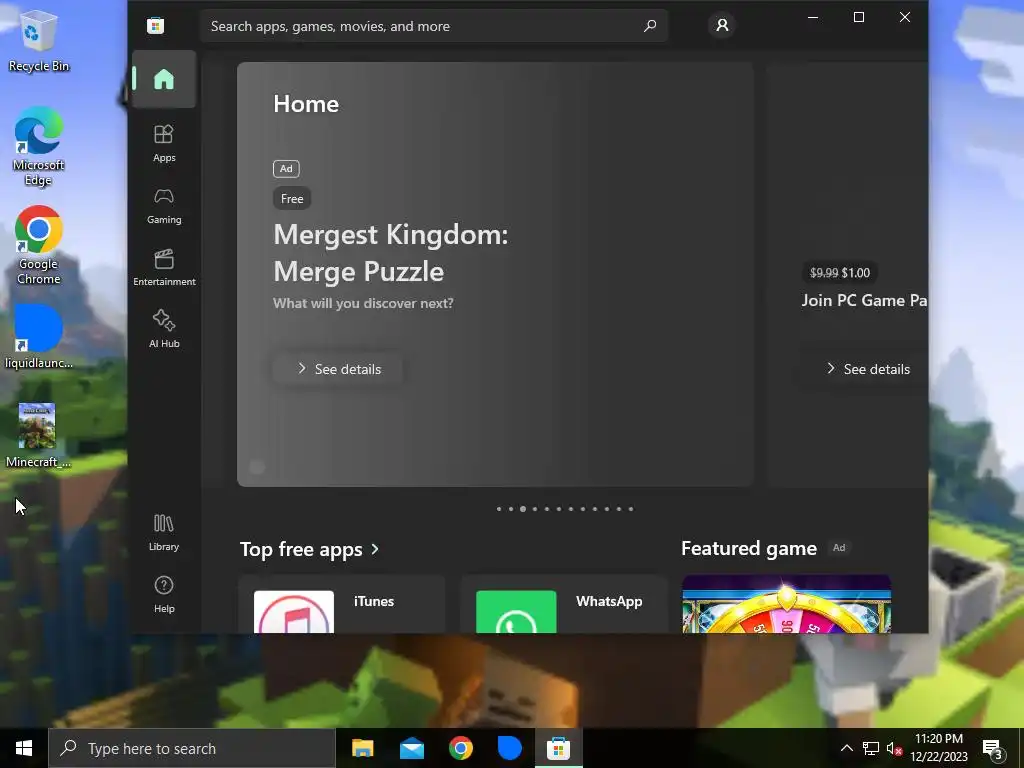
Task: Open the Top free apps heading
Action: click(301, 549)
